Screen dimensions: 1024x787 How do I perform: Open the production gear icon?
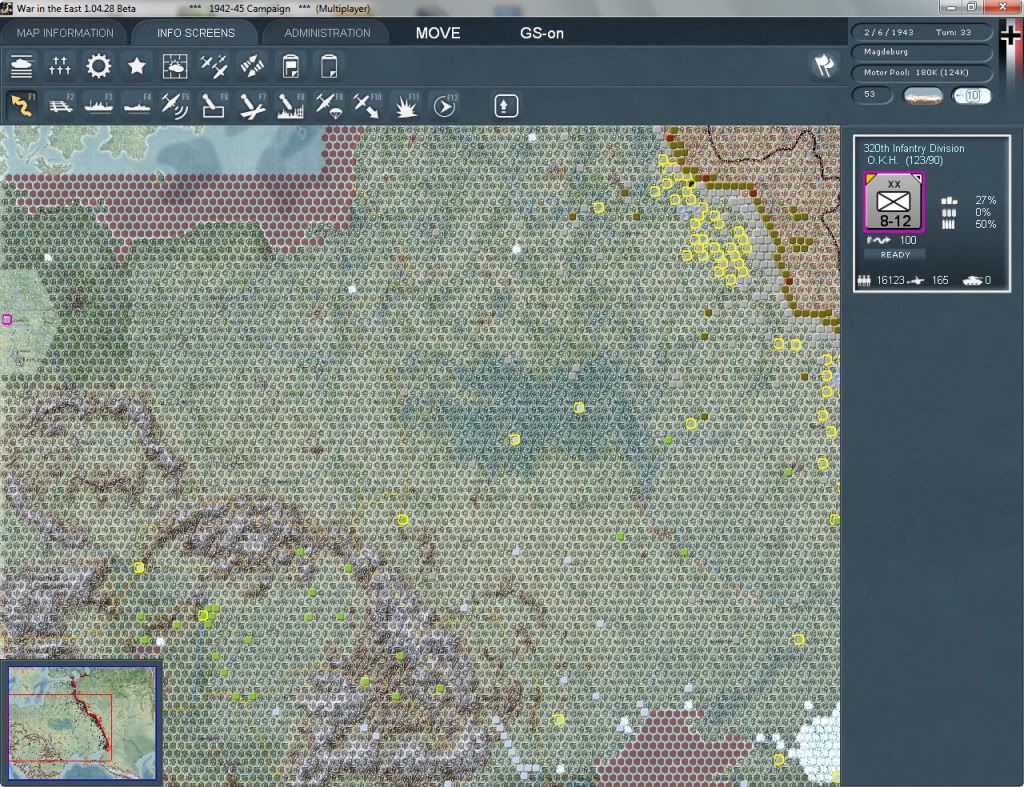pyautogui.click(x=99, y=66)
